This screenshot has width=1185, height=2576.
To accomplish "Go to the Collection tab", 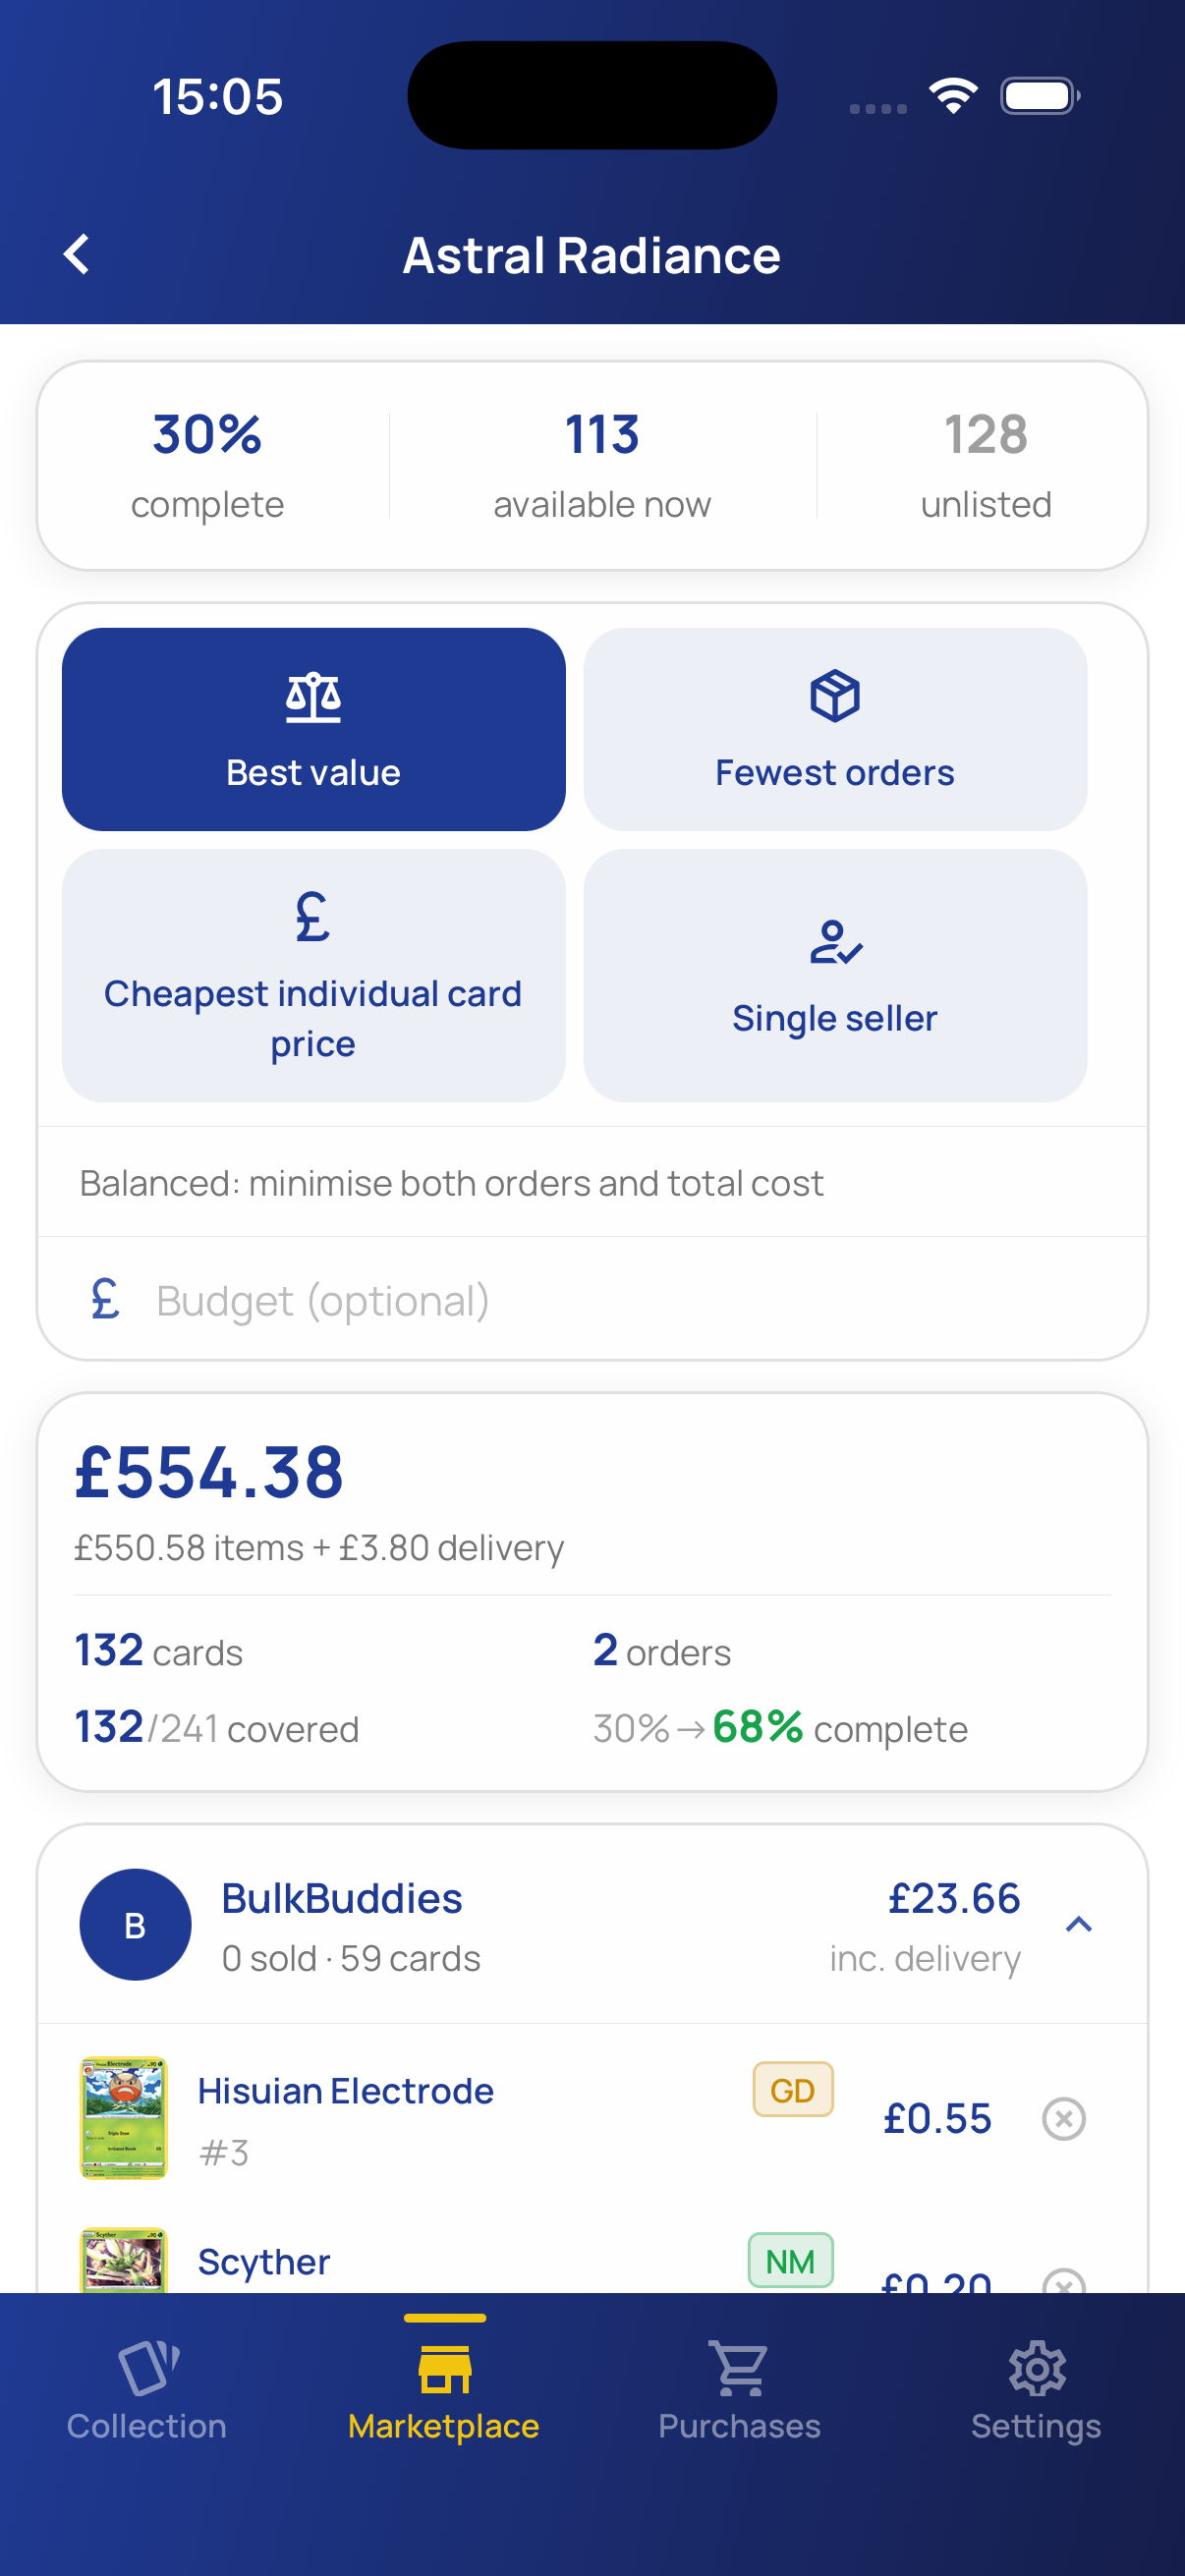I will [147, 2390].
